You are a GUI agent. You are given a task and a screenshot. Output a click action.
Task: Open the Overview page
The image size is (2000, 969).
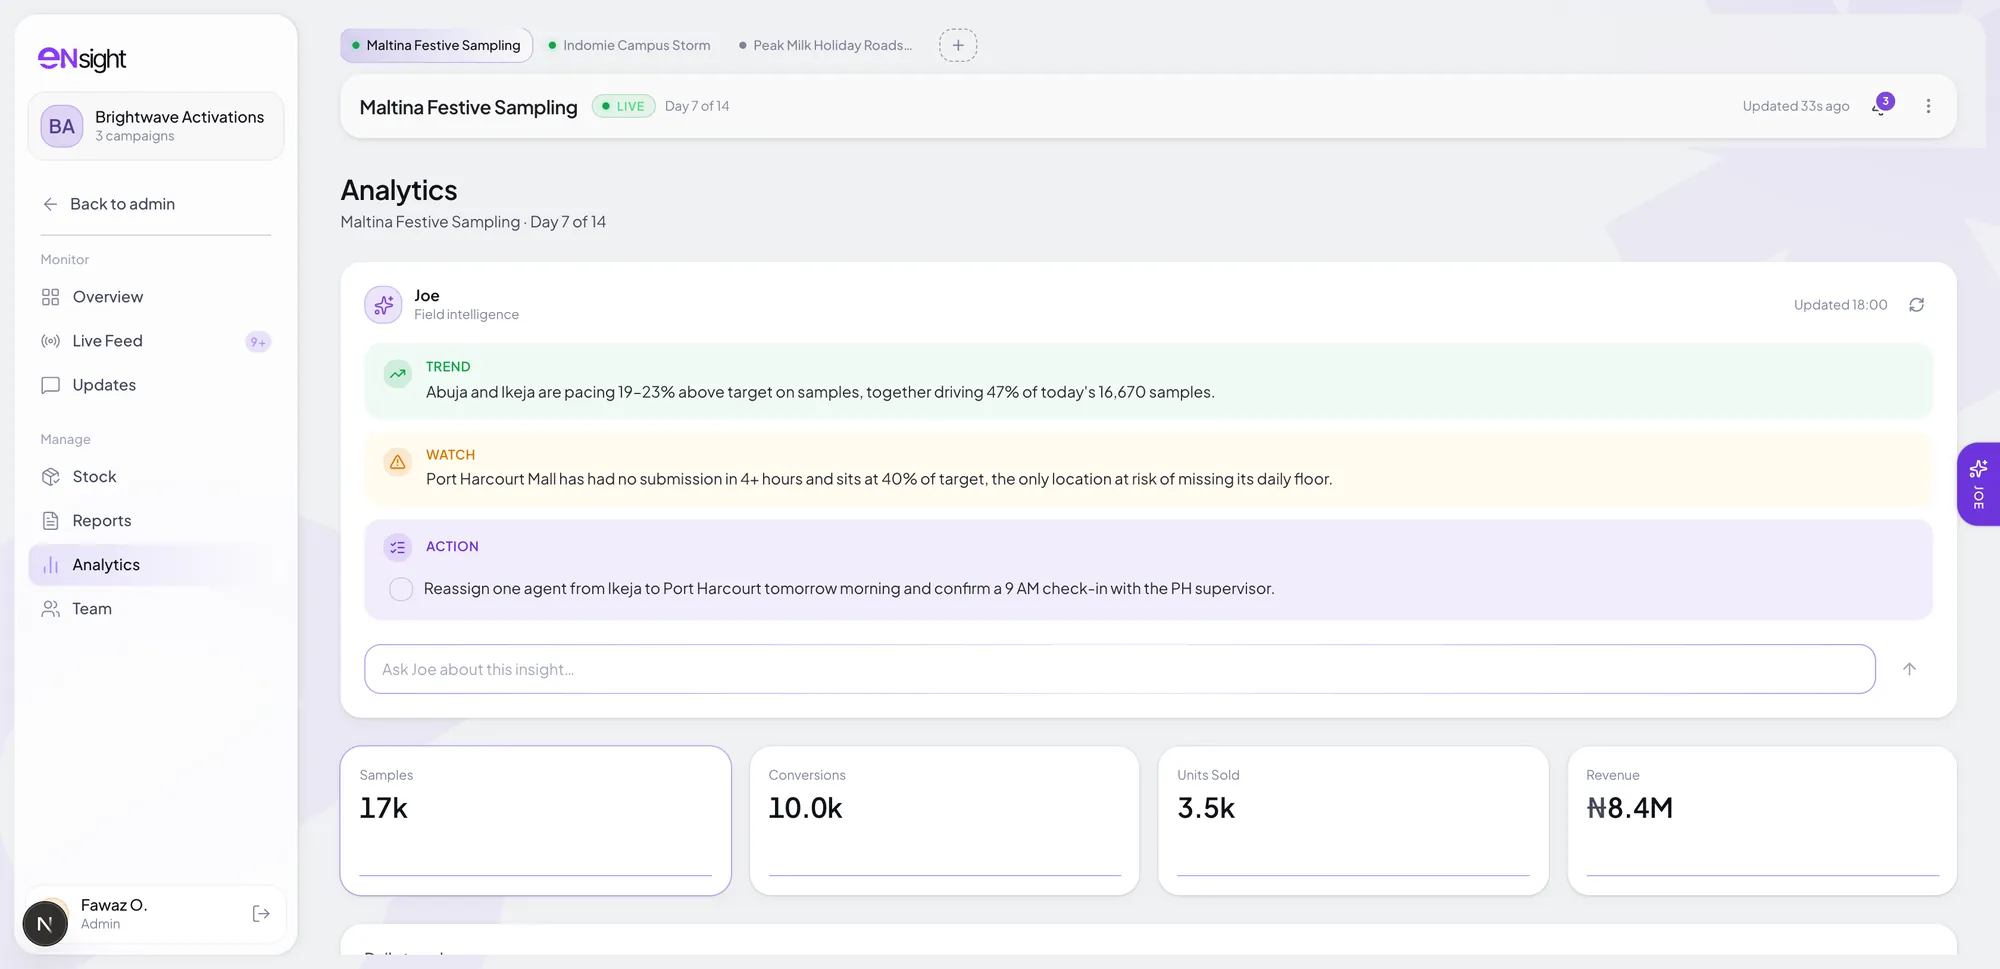click(156, 297)
